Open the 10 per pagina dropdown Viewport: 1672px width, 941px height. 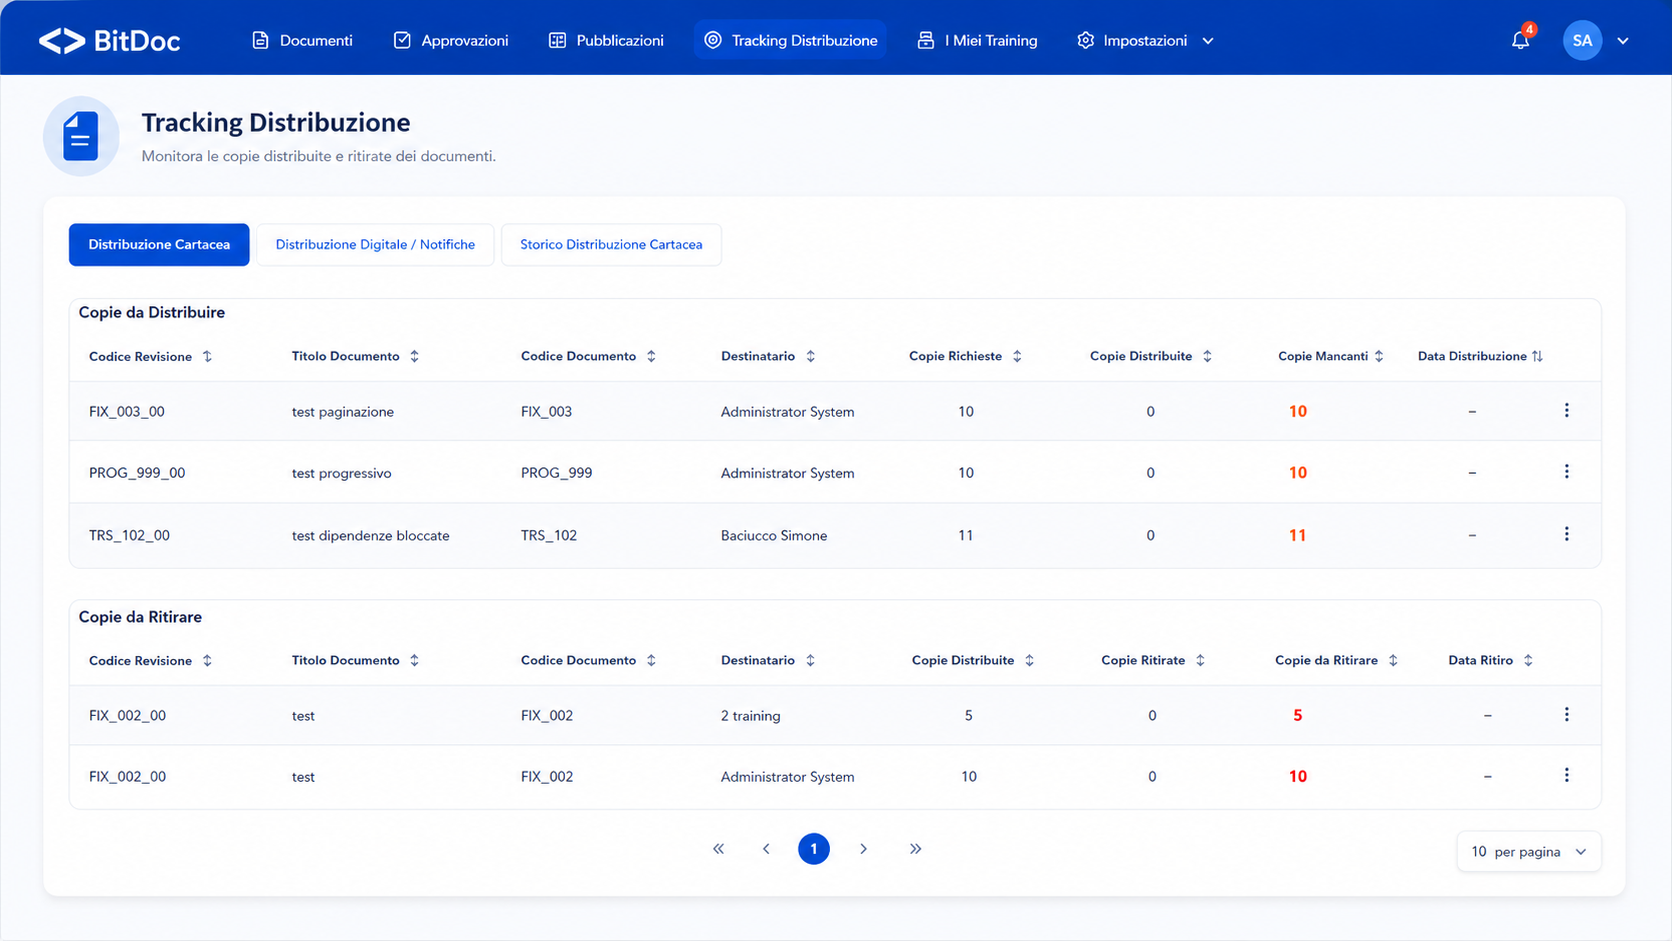pos(1529,852)
